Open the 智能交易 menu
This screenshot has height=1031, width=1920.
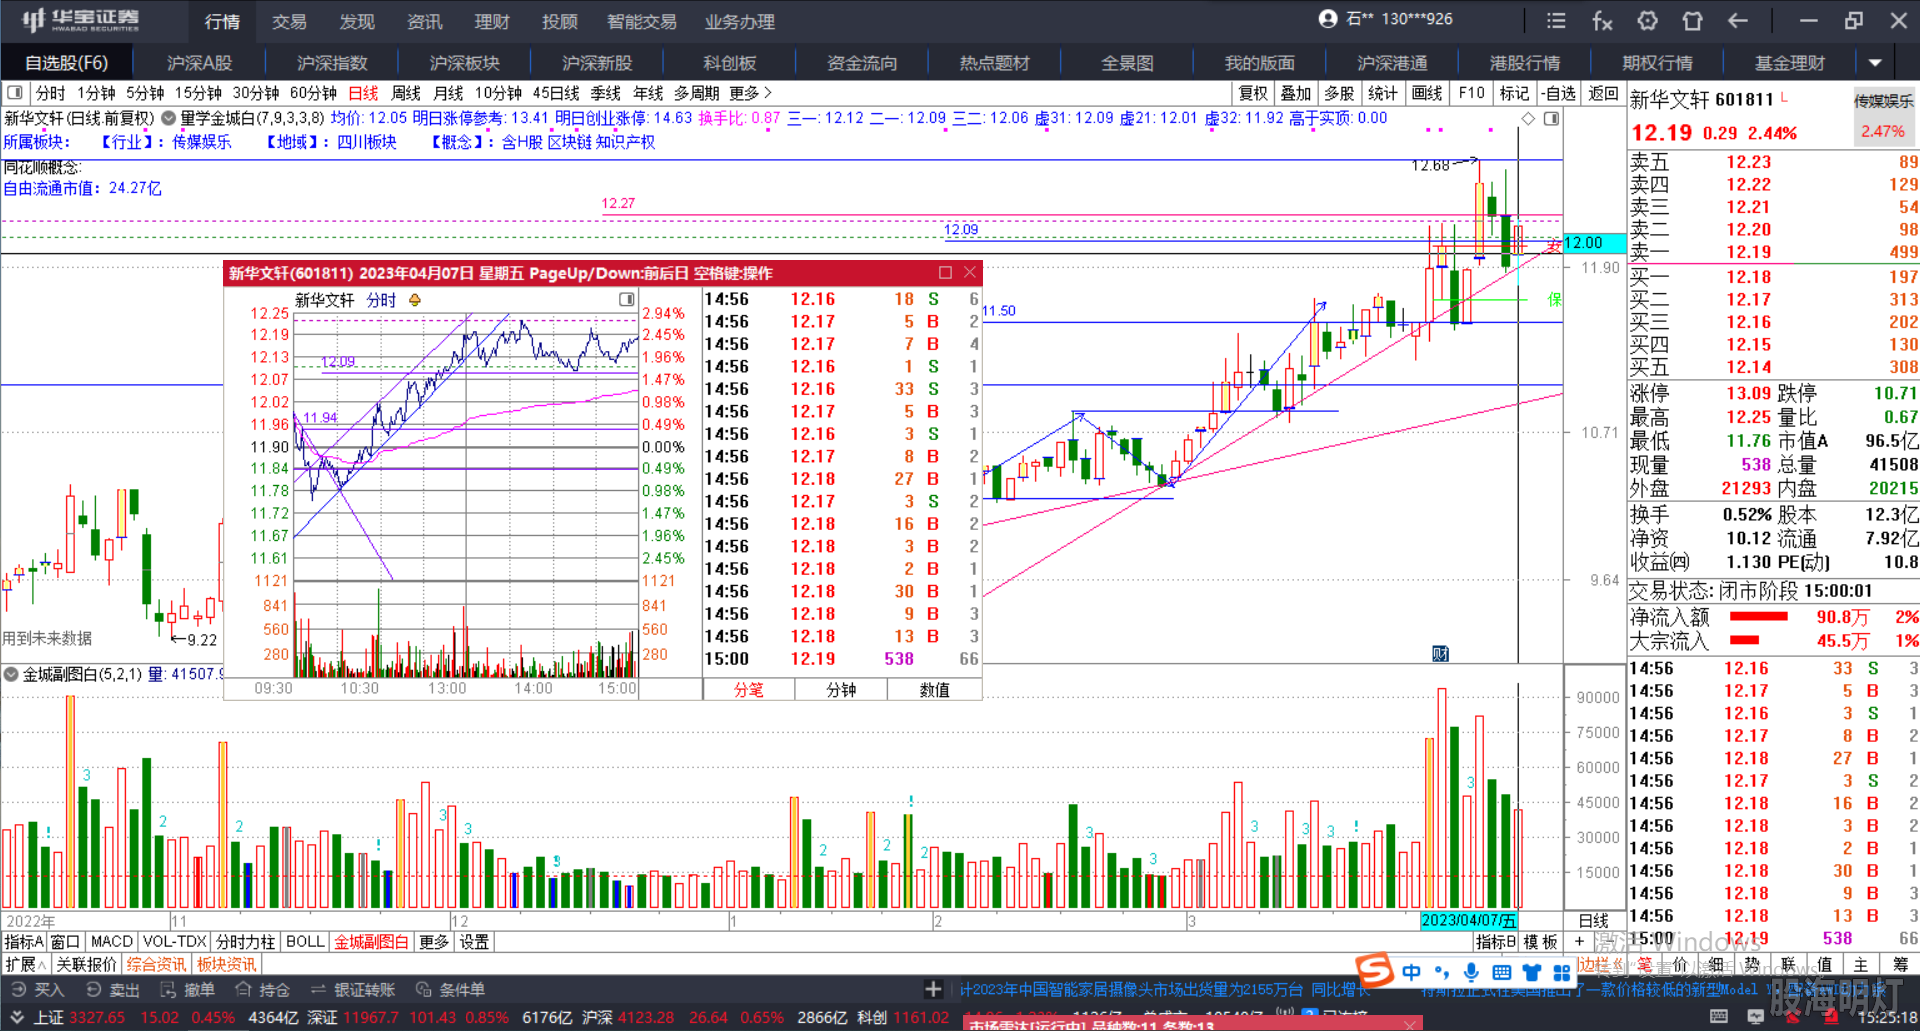[x=642, y=21]
